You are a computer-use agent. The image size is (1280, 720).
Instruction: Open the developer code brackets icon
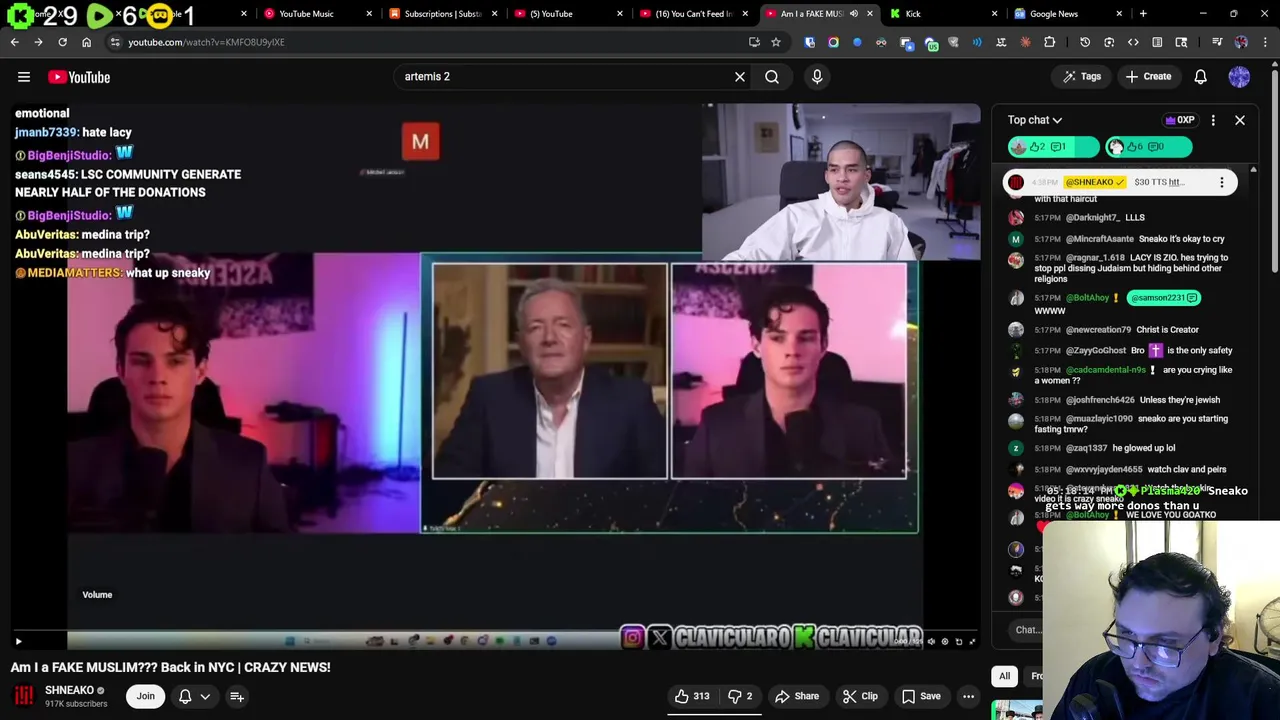pos(1133,42)
